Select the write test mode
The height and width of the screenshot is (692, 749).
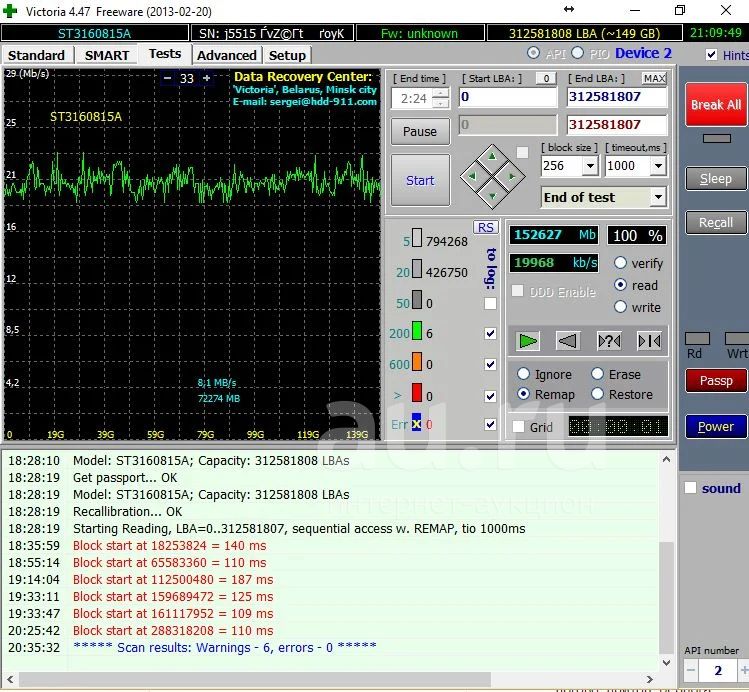[x=621, y=307]
